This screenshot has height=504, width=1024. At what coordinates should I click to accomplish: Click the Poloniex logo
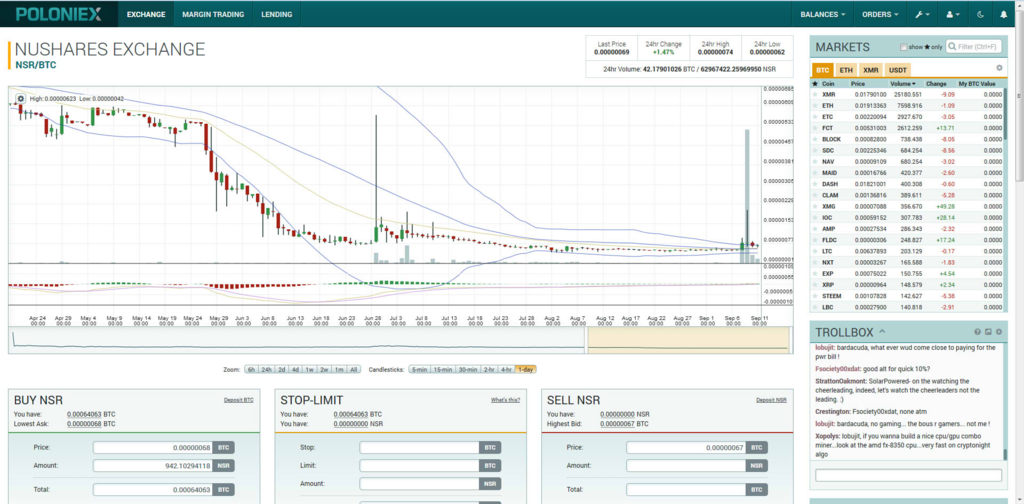[59, 14]
